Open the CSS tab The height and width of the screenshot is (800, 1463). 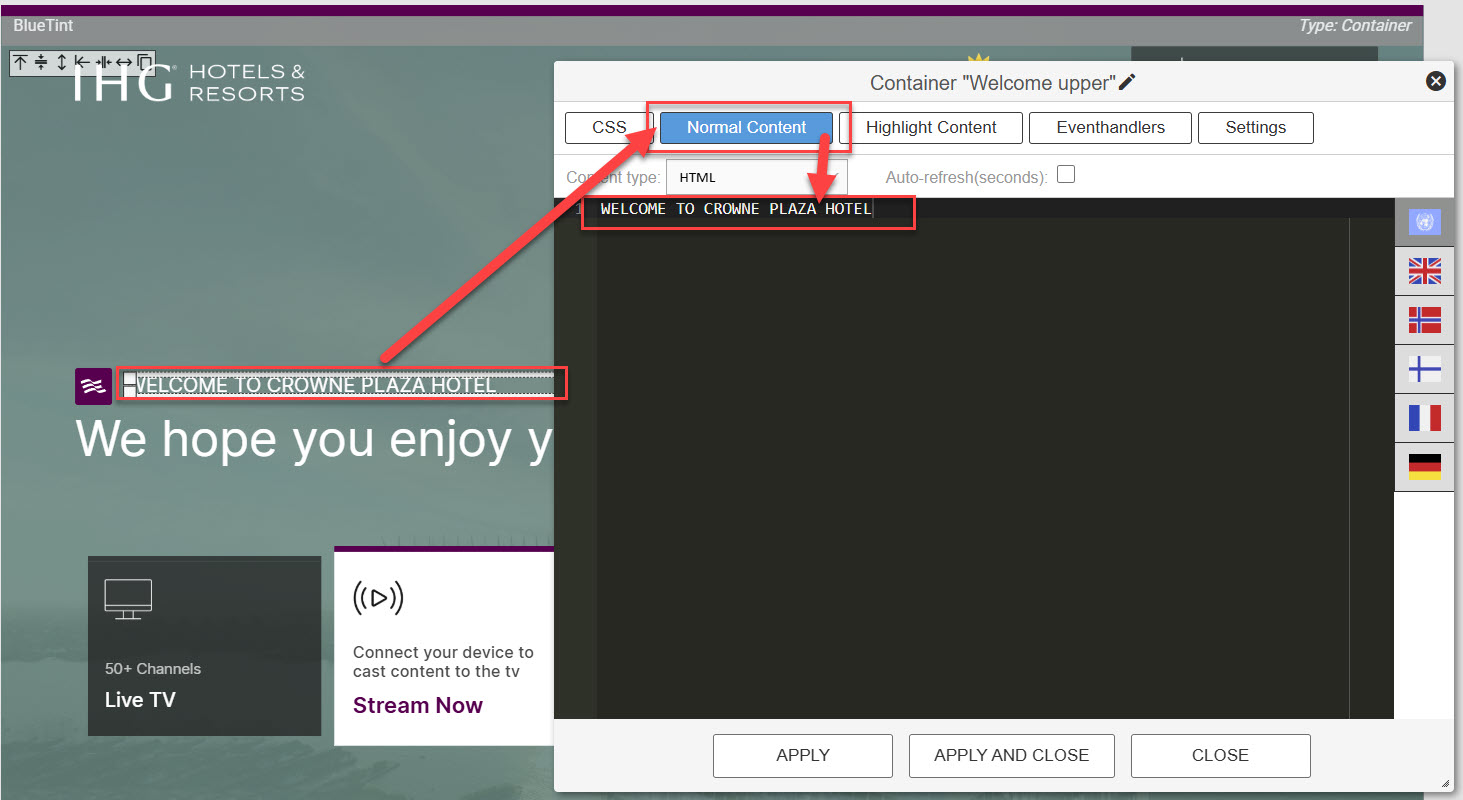[608, 128]
